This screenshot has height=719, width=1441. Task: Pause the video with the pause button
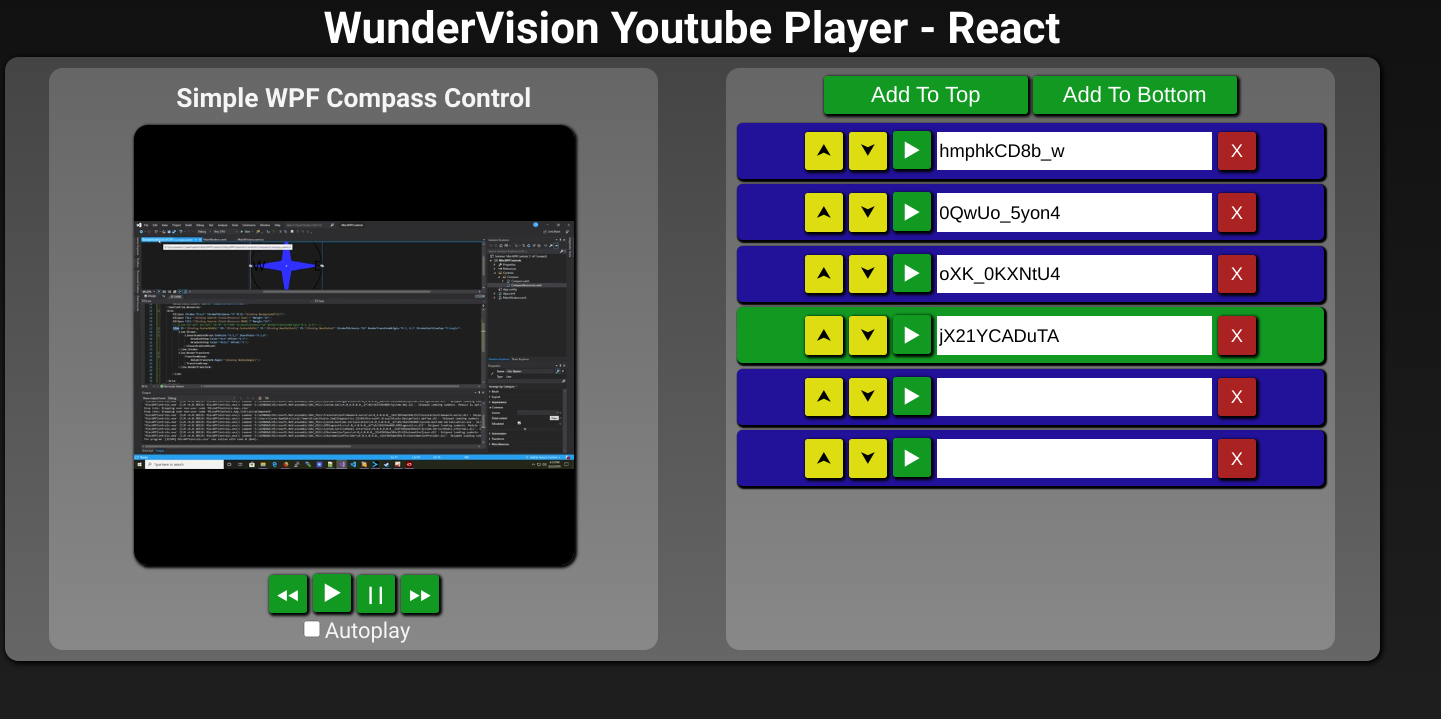(376, 595)
